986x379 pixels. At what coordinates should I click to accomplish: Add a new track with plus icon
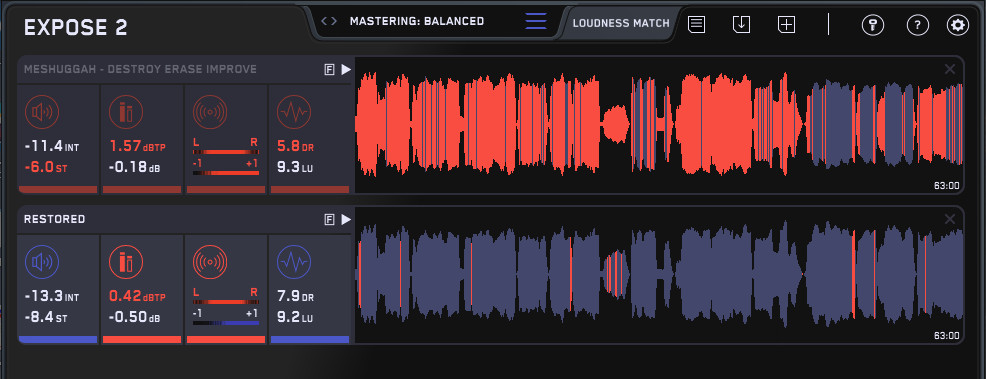(787, 25)
